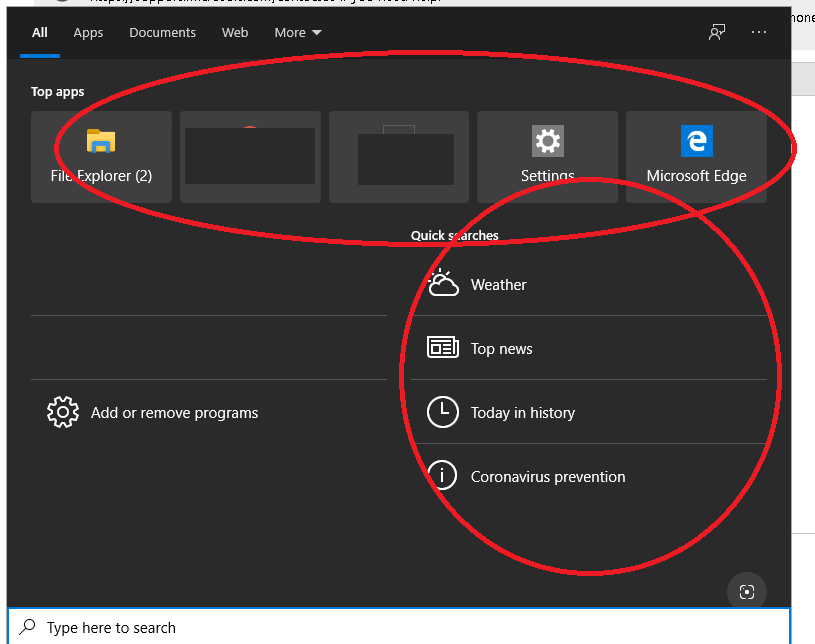
Task: Open the Top news quick search
Action: pyautogui.click(x=589, y=348)
